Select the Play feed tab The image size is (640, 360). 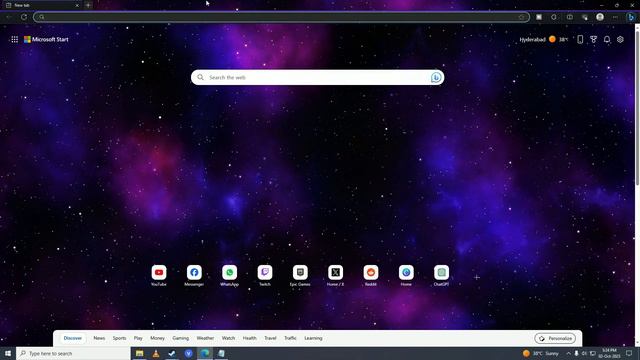(x=138, y=338)
